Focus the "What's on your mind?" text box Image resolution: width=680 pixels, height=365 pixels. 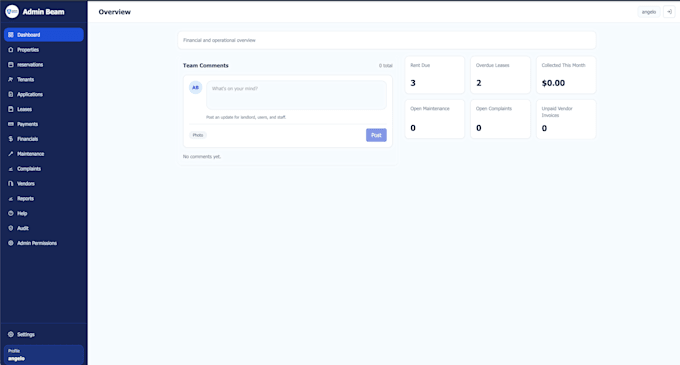(x=296, y=95)
